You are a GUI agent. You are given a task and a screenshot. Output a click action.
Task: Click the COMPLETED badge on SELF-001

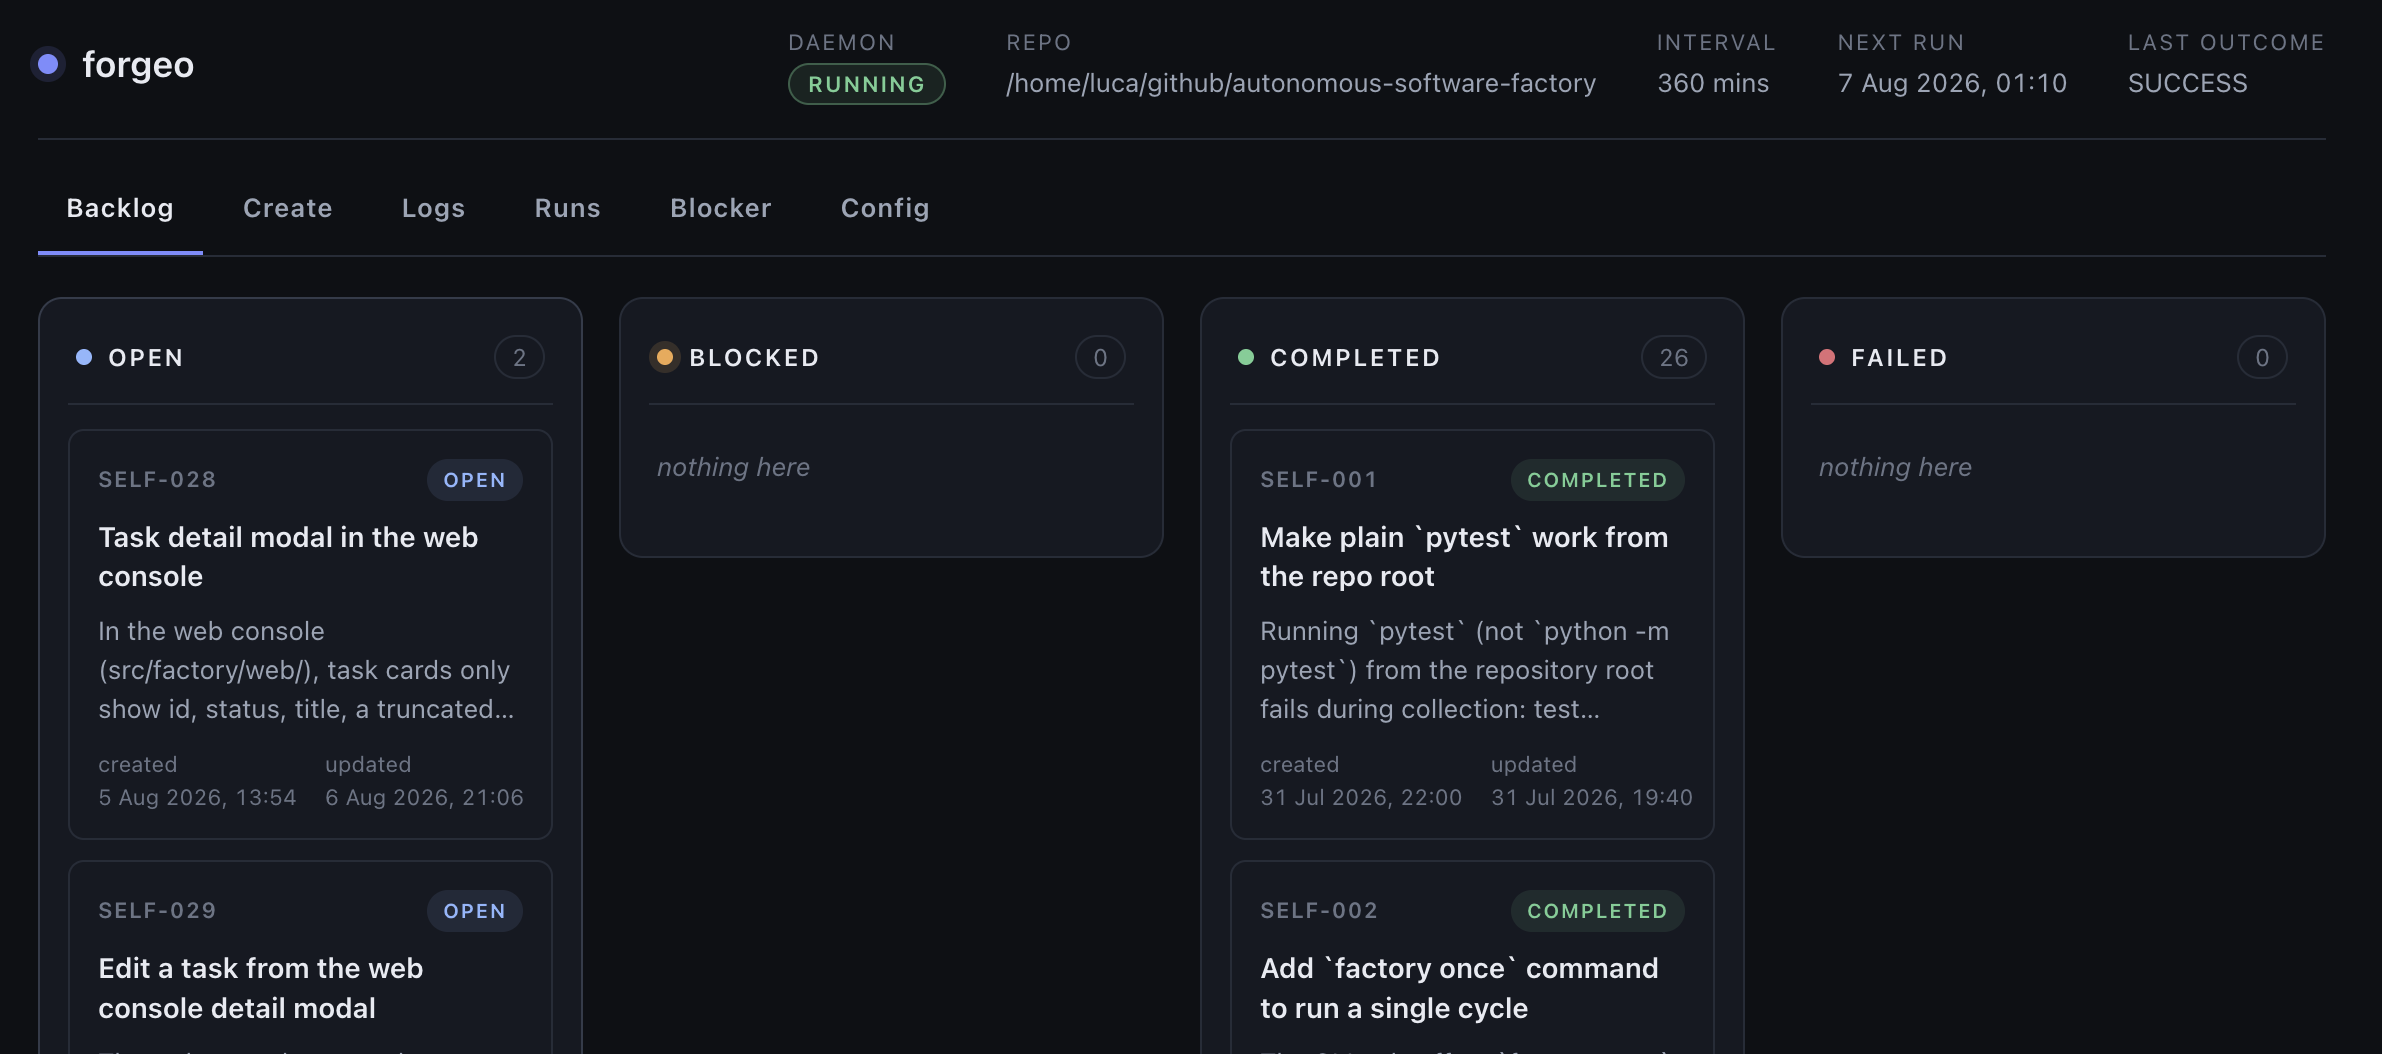point(1598,480)
